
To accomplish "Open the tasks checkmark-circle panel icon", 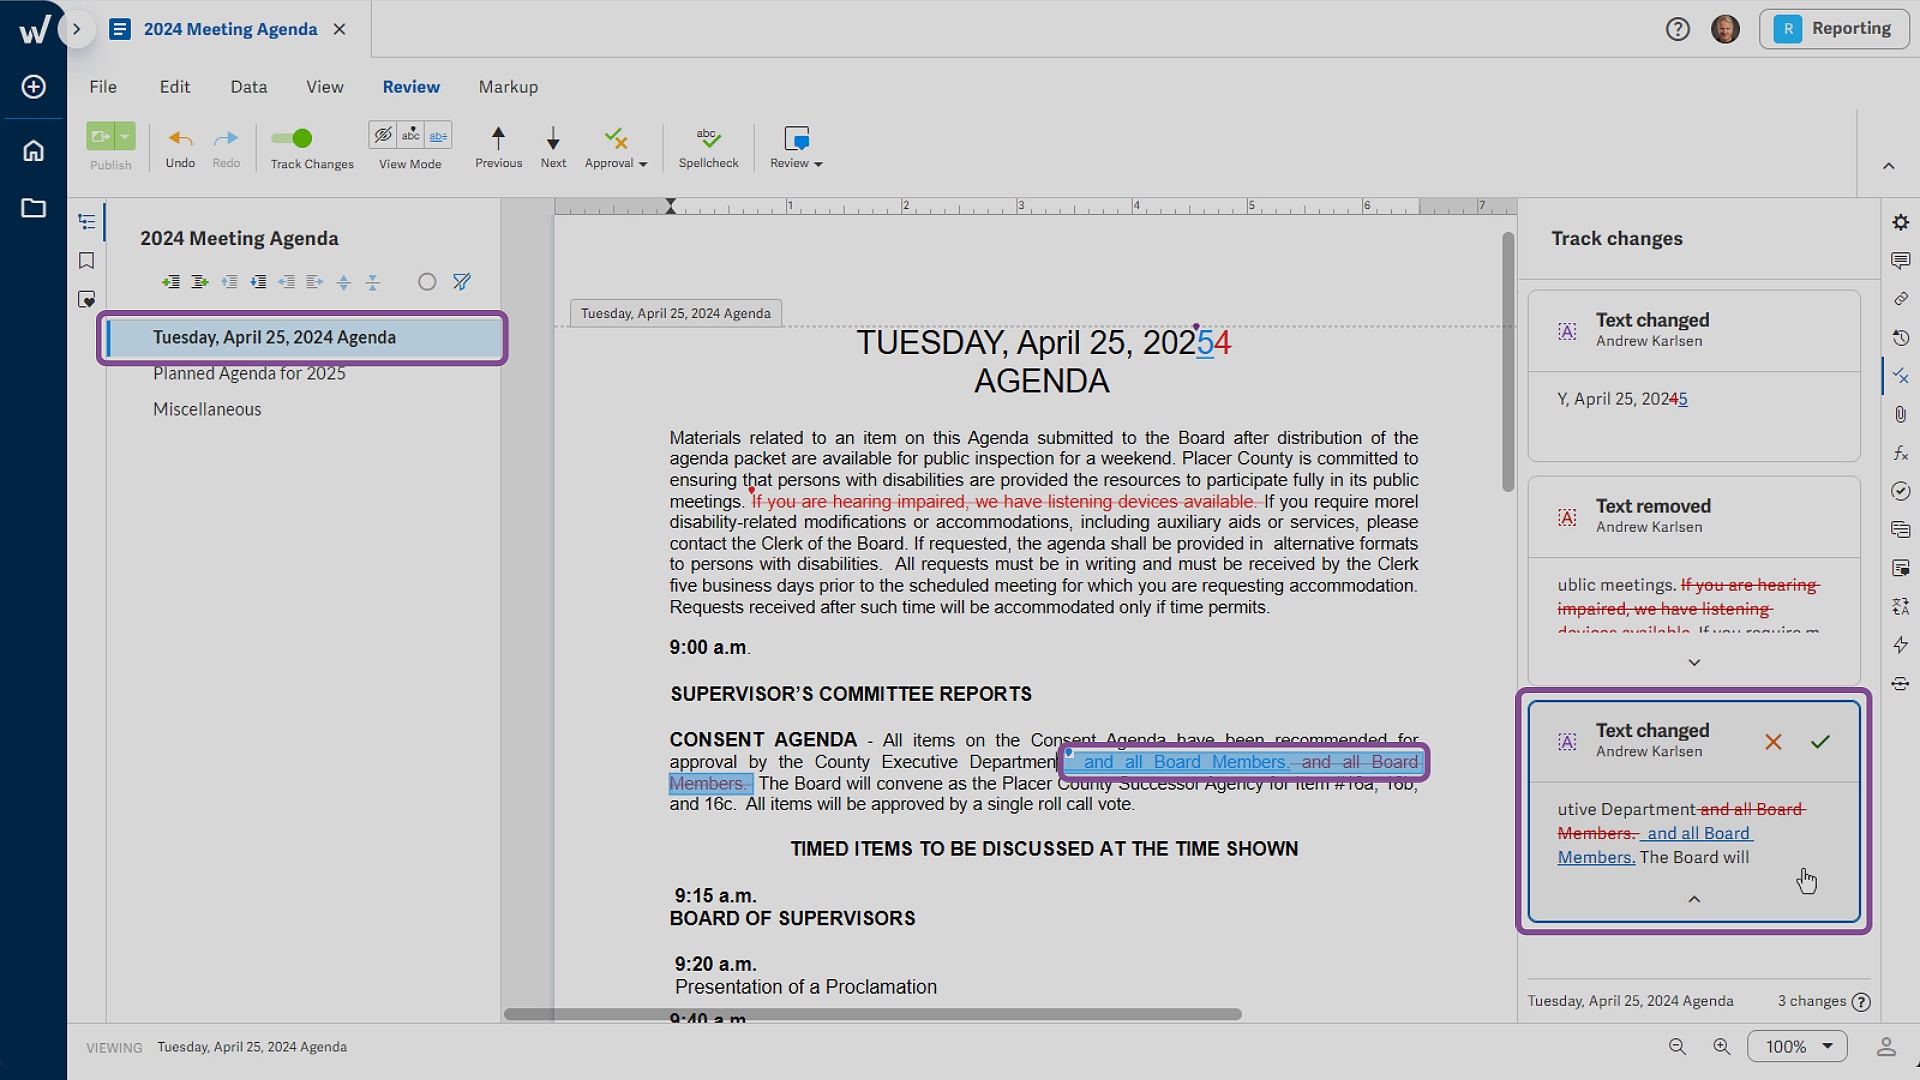I will [x=1900, y=491].
